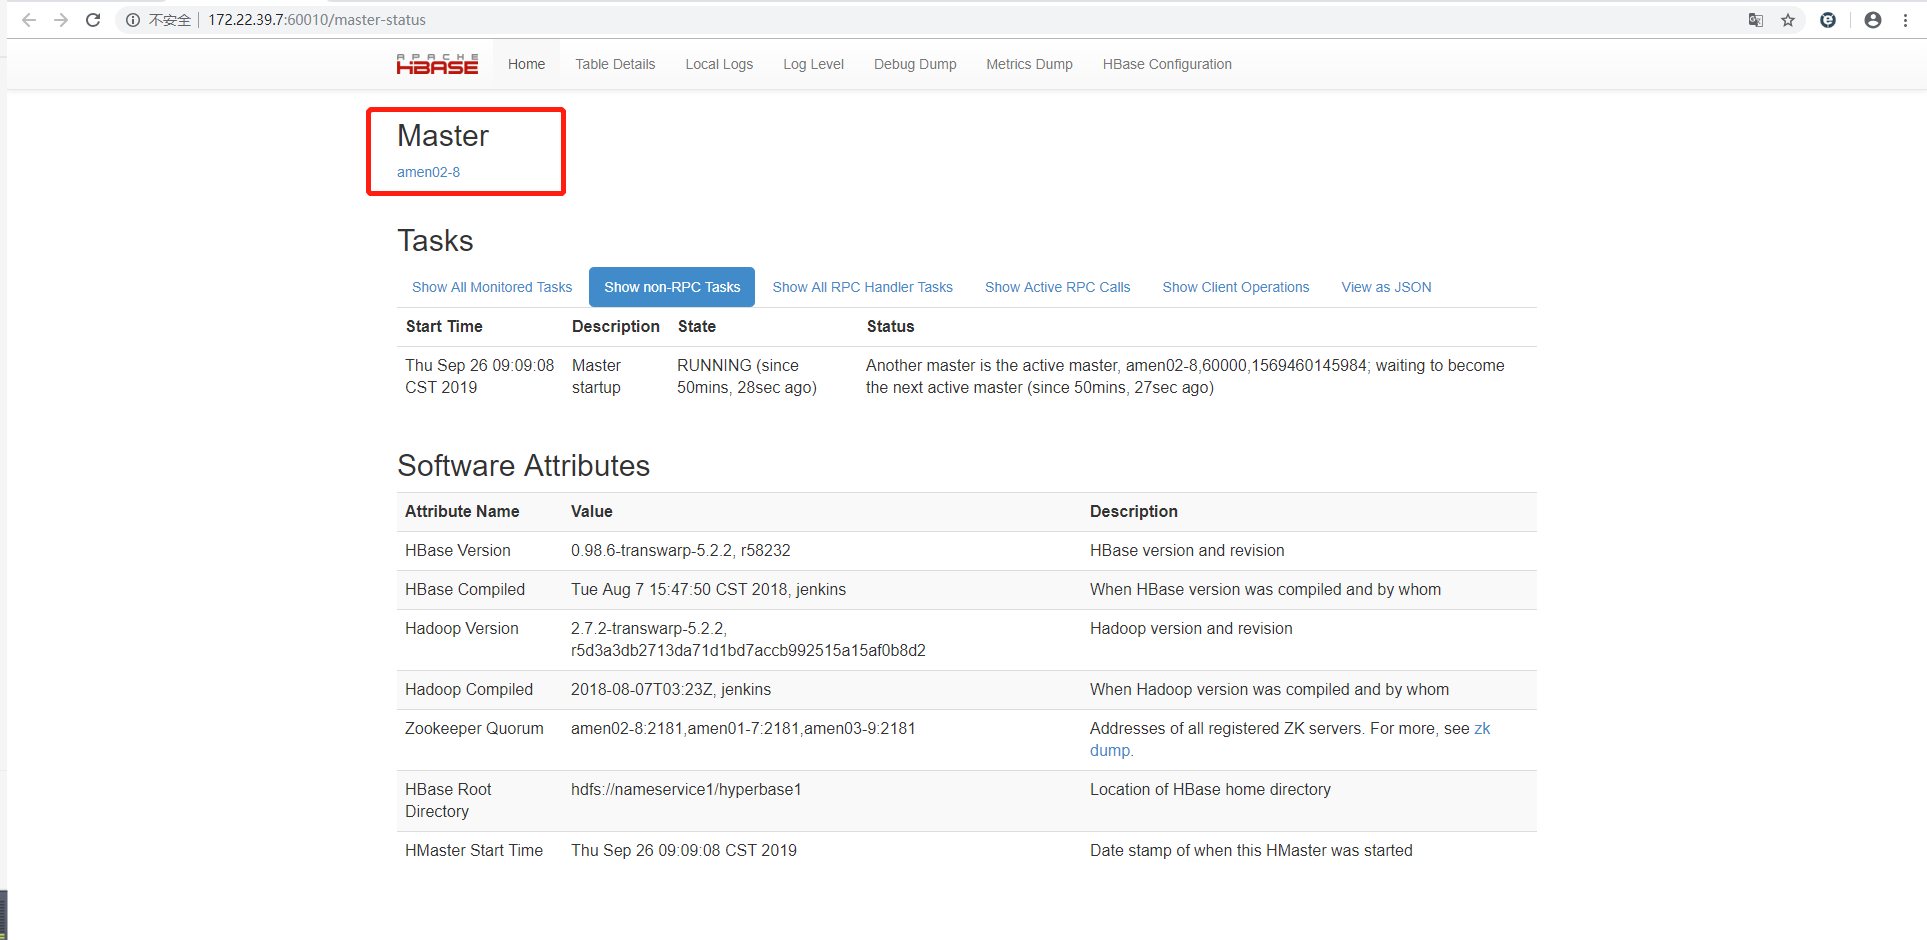Click the address bar URL field

600,20
